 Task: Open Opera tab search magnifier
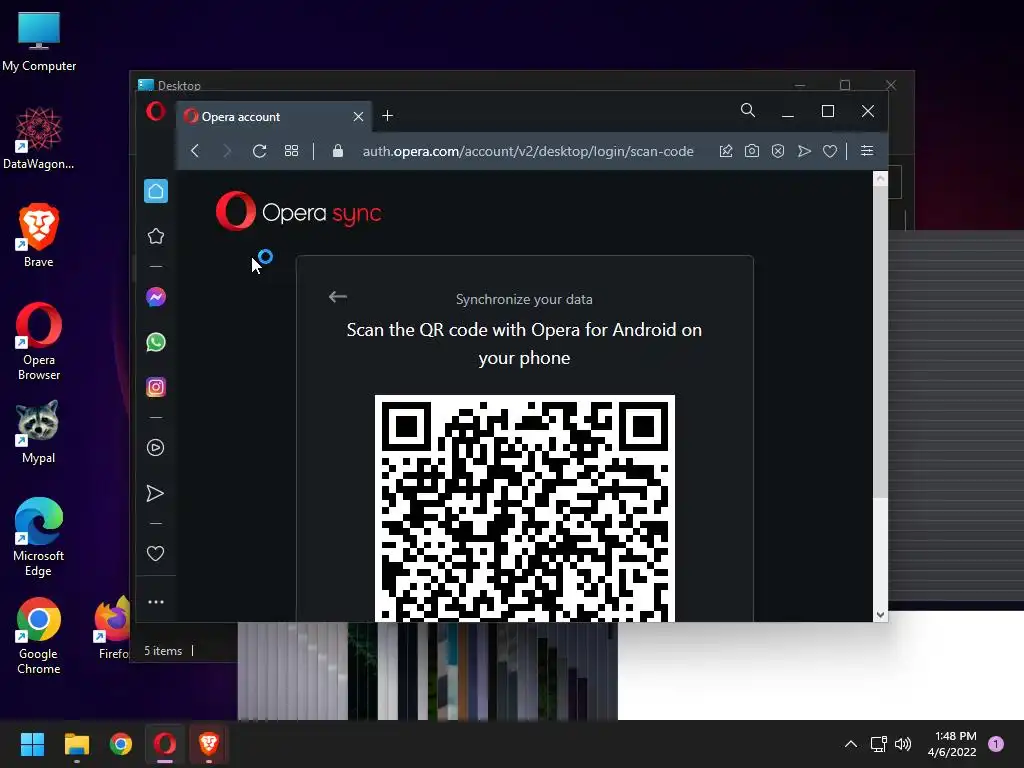point(748,110)
